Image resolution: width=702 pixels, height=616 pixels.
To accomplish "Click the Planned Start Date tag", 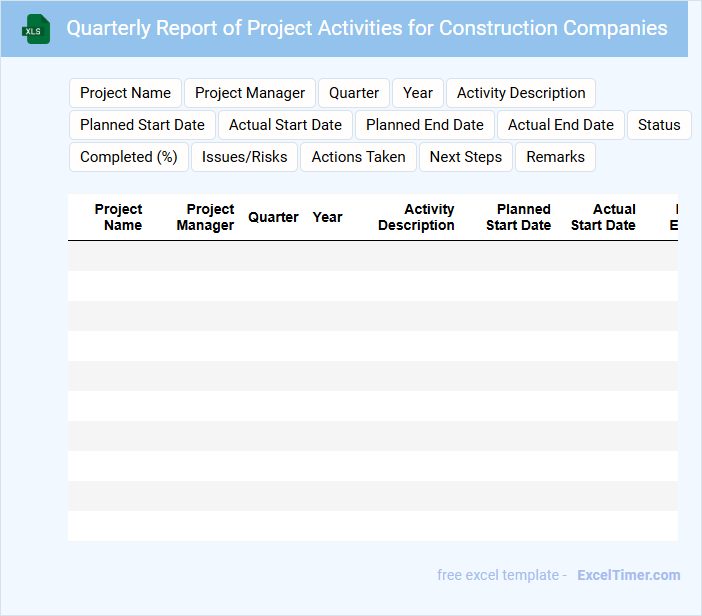I will click(x=142, y=125).
